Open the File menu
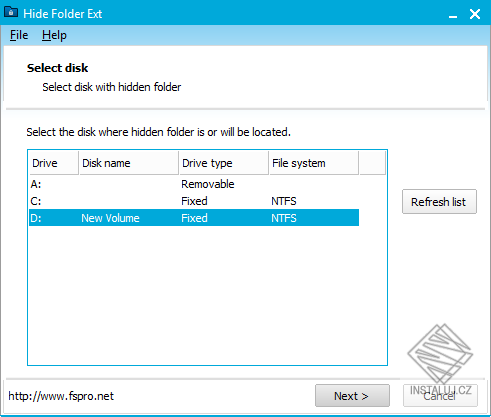This screenshot has width=491, height=417. [19, 35]
